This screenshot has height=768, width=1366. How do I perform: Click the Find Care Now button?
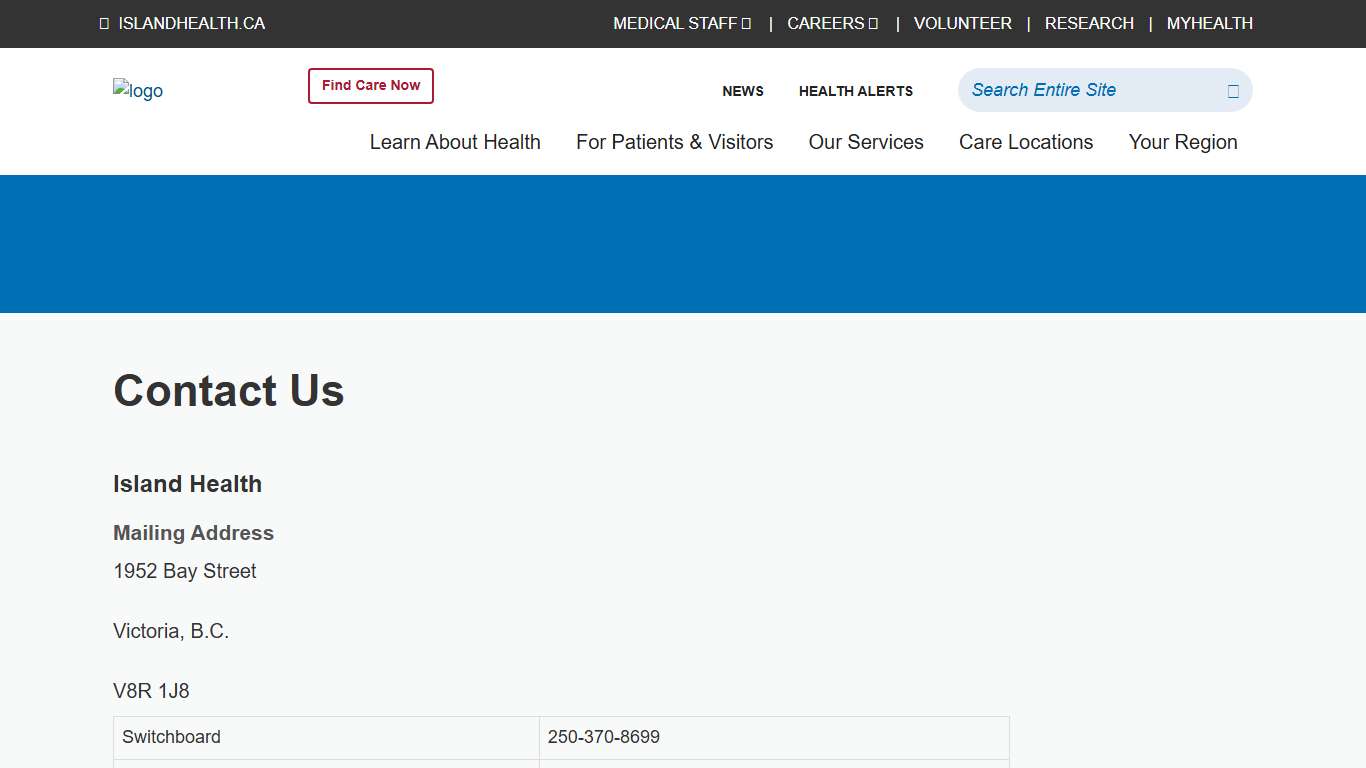[370, 86]
